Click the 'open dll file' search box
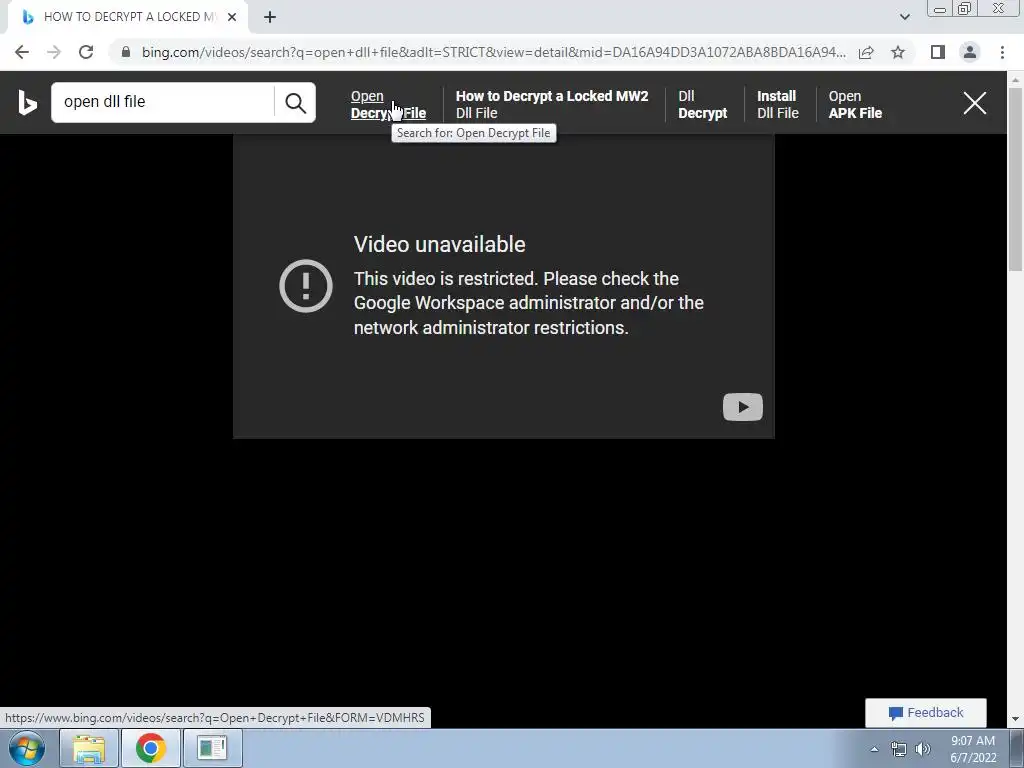The image size is (1024, 768). point(163,103)
